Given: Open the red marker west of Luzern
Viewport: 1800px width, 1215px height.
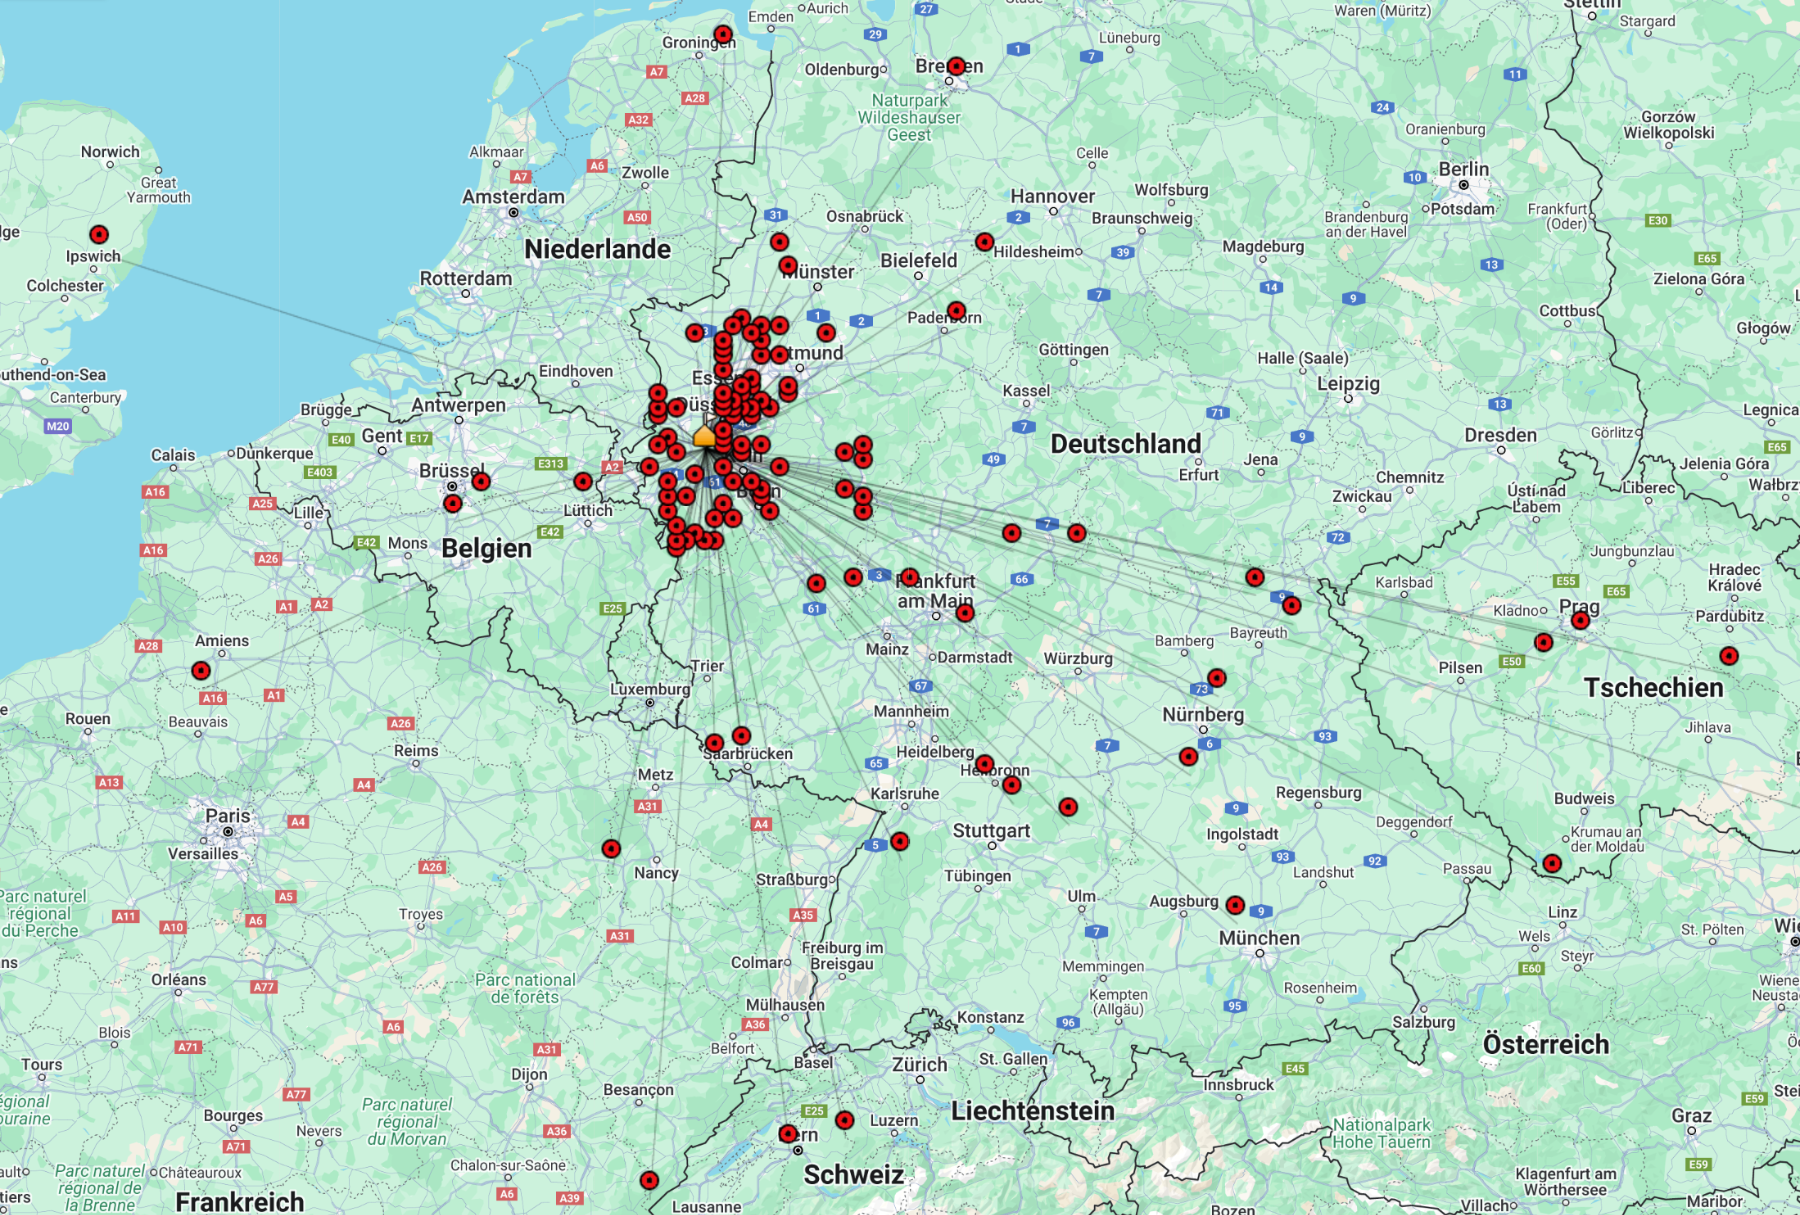Looking at the screenshot, I should tap(845, 1121).
